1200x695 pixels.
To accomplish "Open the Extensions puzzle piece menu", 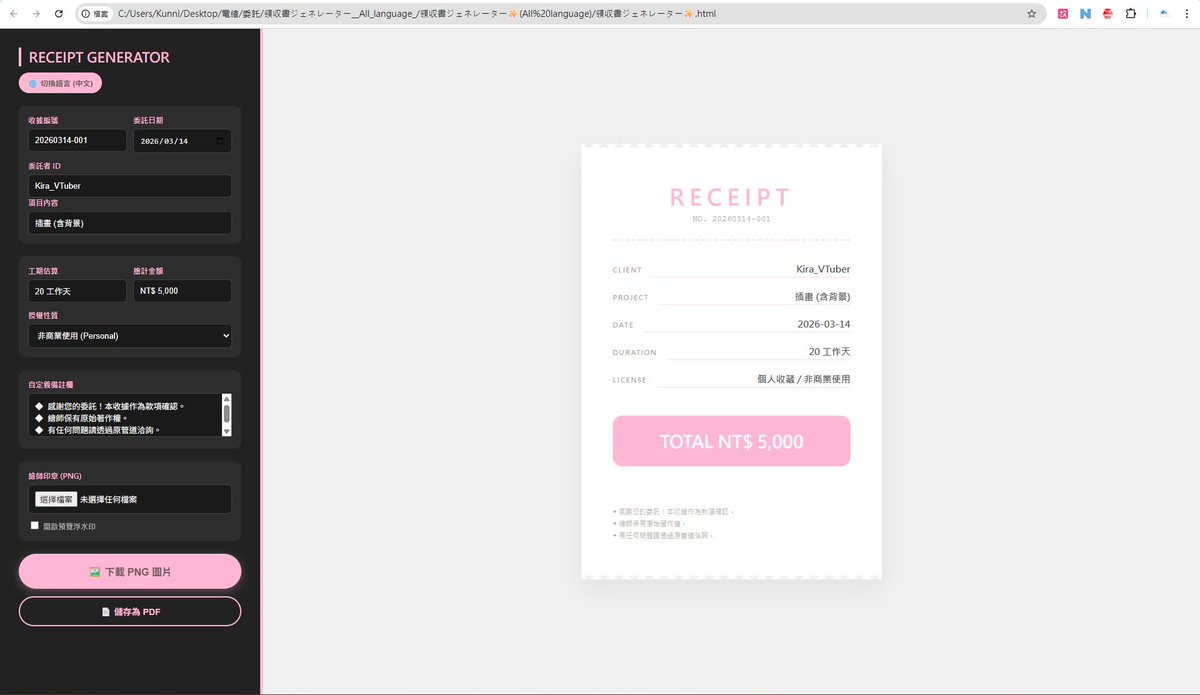I will point(1131,14).
